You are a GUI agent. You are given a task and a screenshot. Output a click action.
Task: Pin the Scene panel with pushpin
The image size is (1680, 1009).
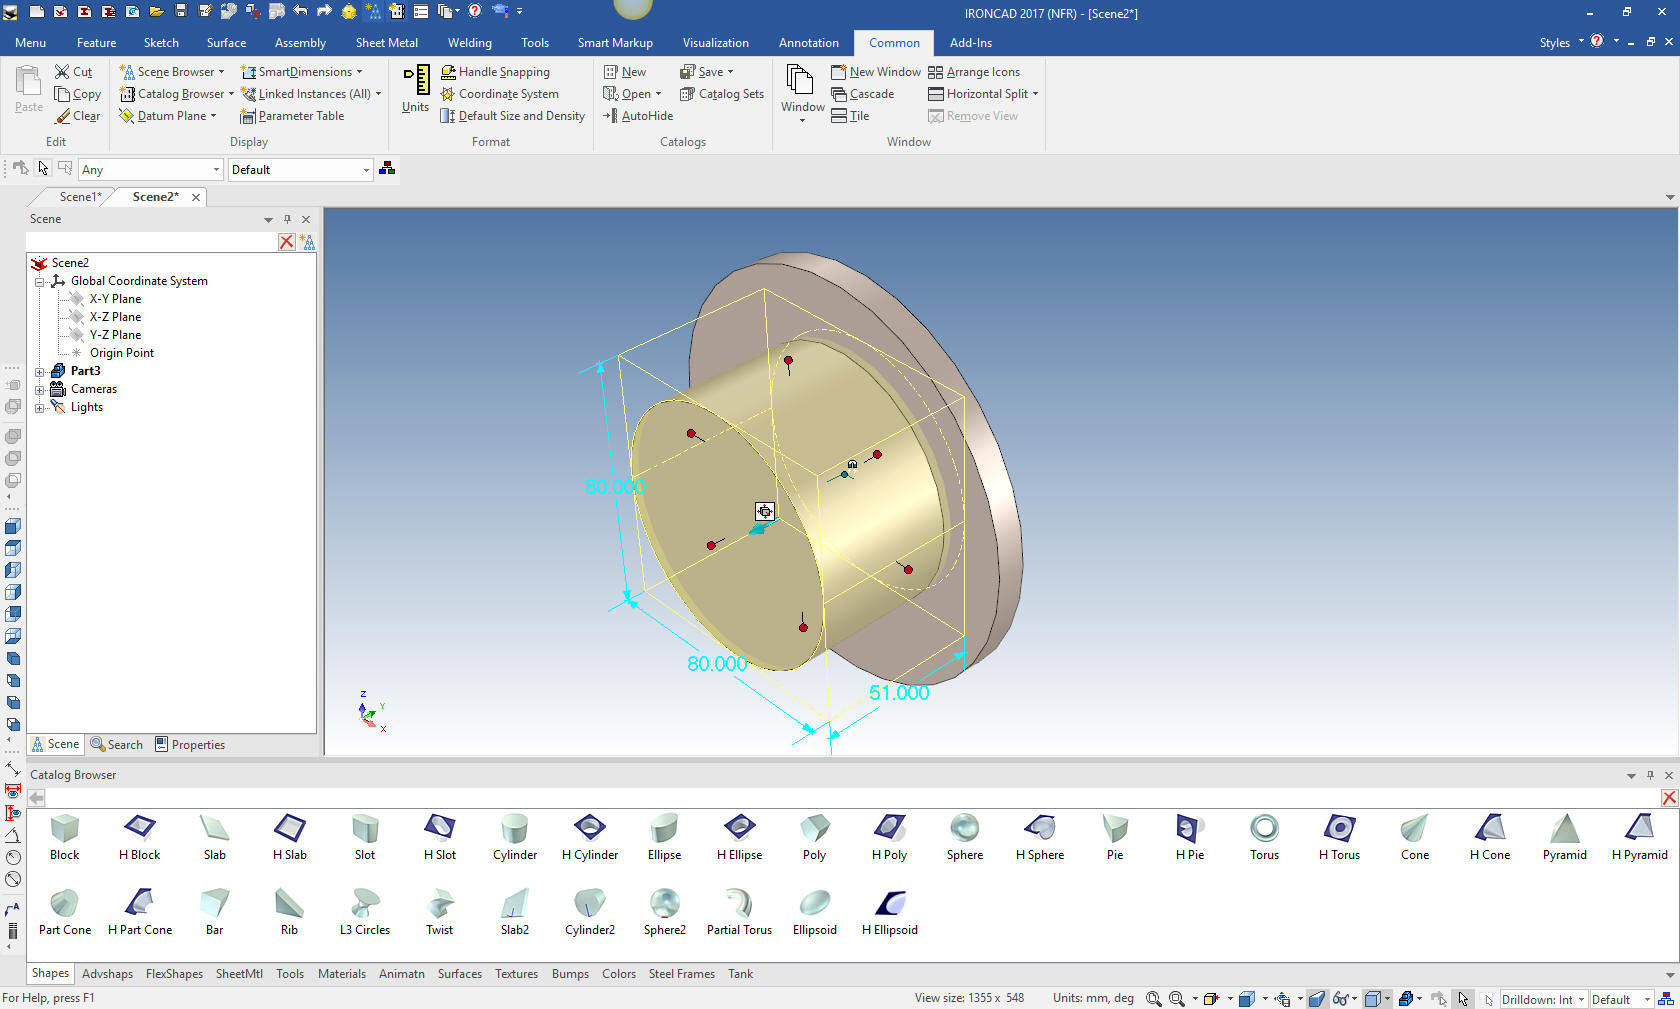[287, 219]
